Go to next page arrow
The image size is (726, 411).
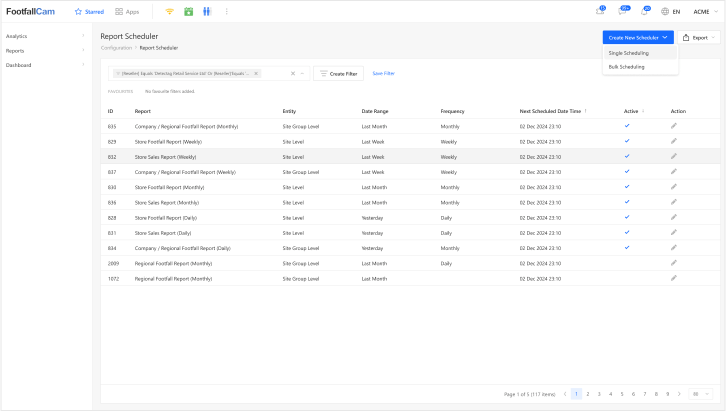(679, 394)
